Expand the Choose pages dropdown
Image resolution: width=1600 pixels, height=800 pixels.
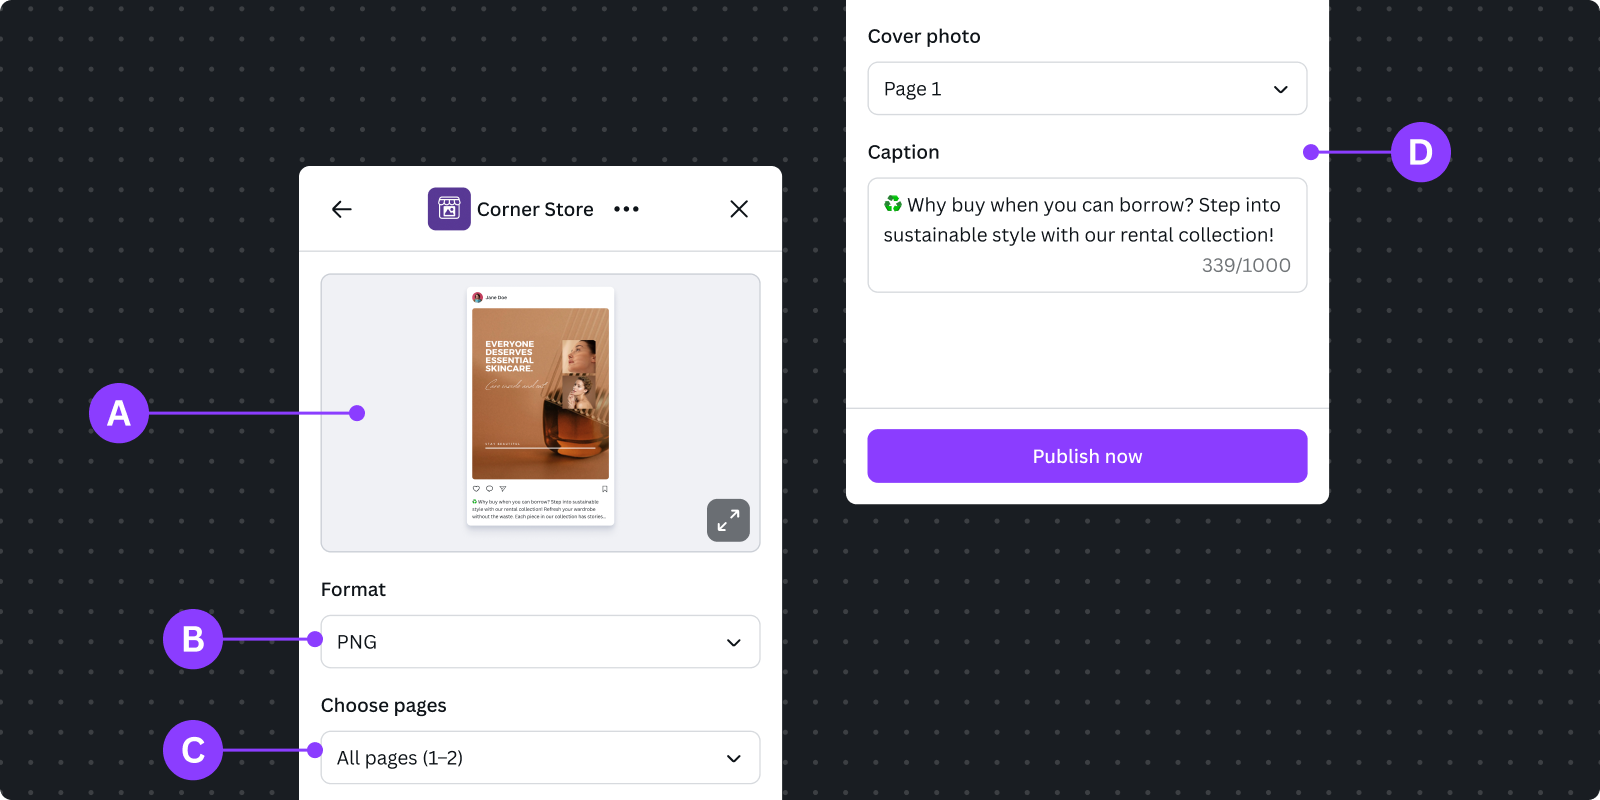pos(540,758)
